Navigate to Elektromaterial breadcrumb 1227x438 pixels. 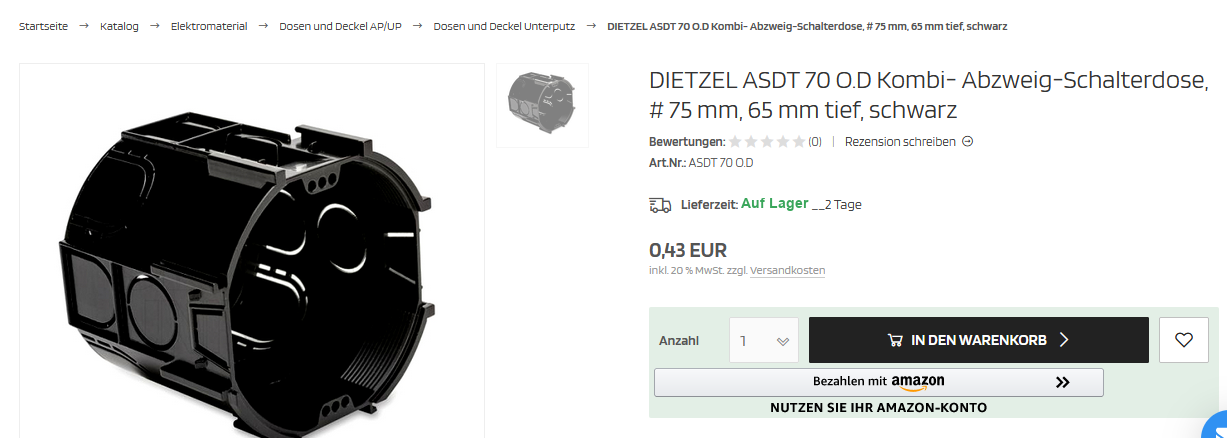[209, 26]
